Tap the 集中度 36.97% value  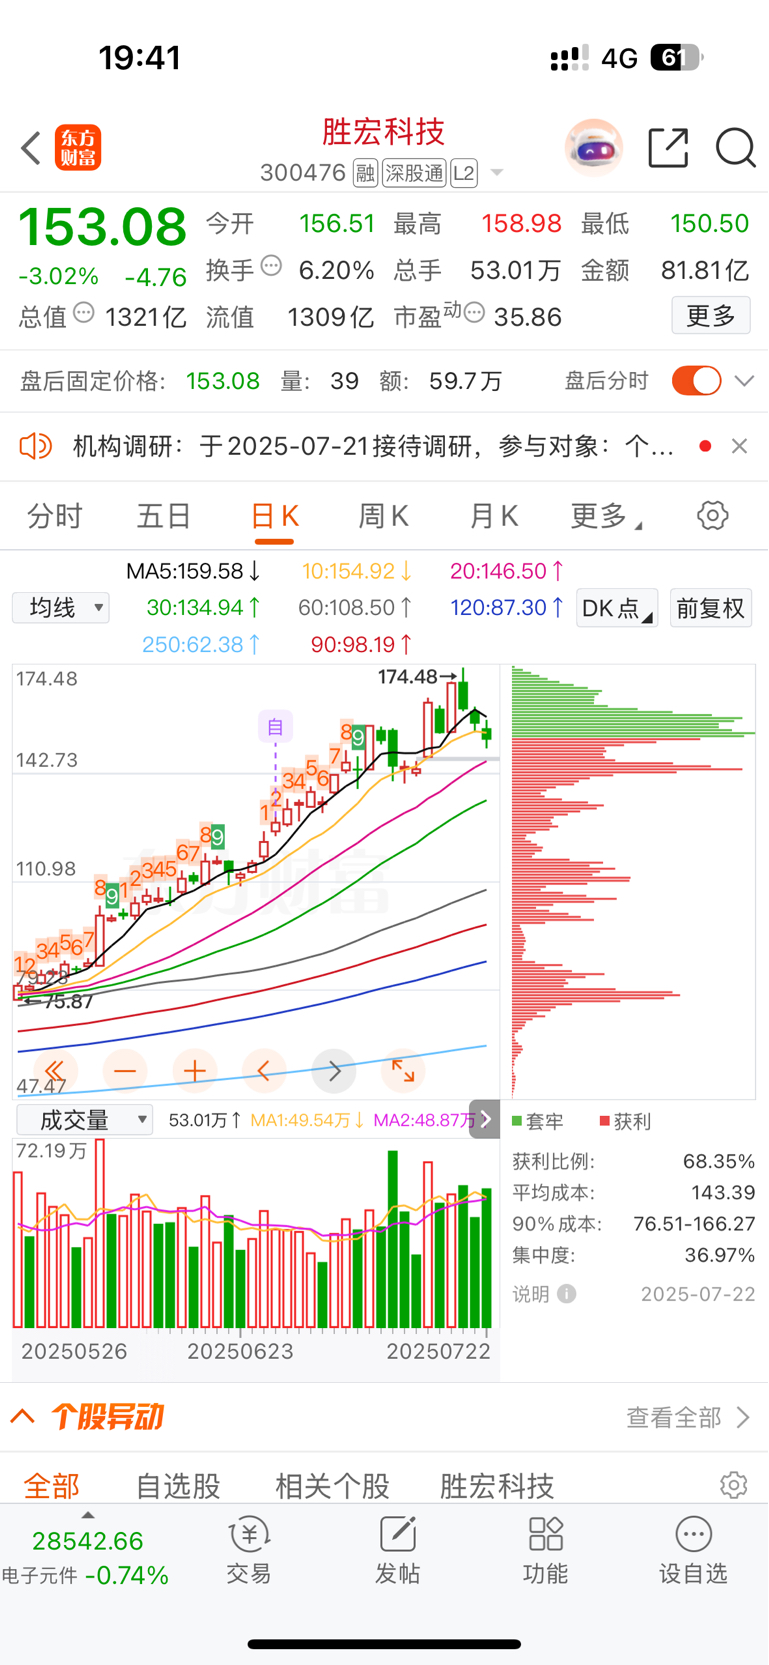point(719,1254)
